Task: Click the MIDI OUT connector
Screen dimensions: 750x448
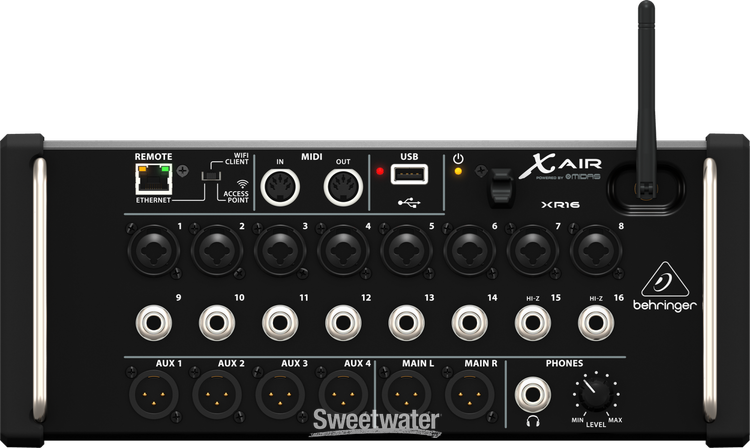Action: [343, 185]
